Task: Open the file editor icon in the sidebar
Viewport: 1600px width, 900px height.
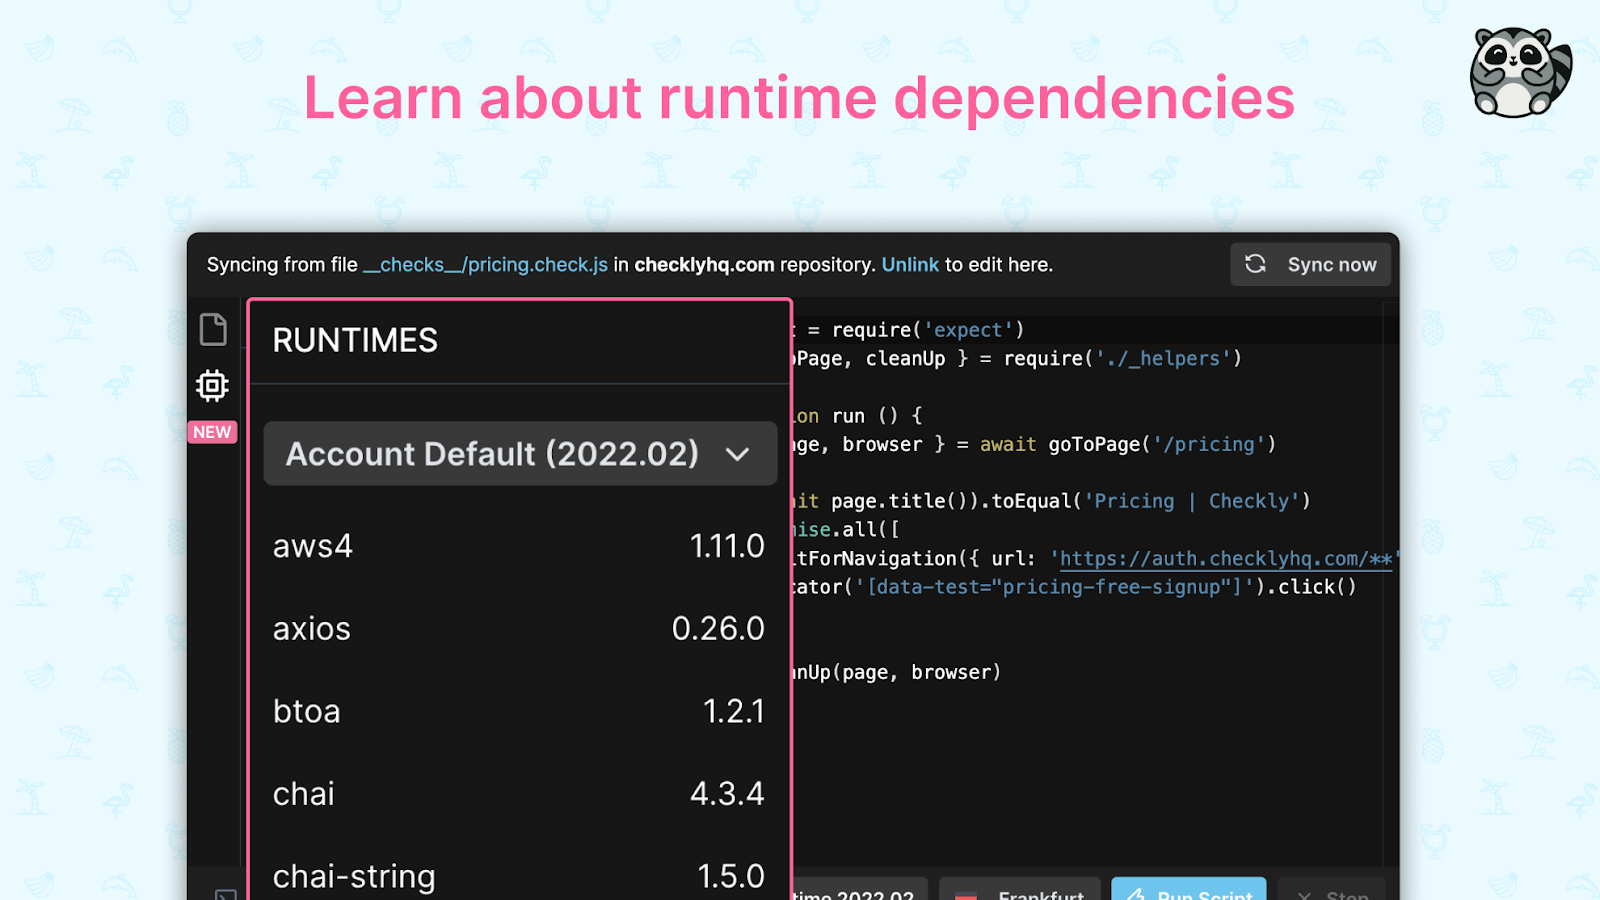Action: [x=211, y=328]
